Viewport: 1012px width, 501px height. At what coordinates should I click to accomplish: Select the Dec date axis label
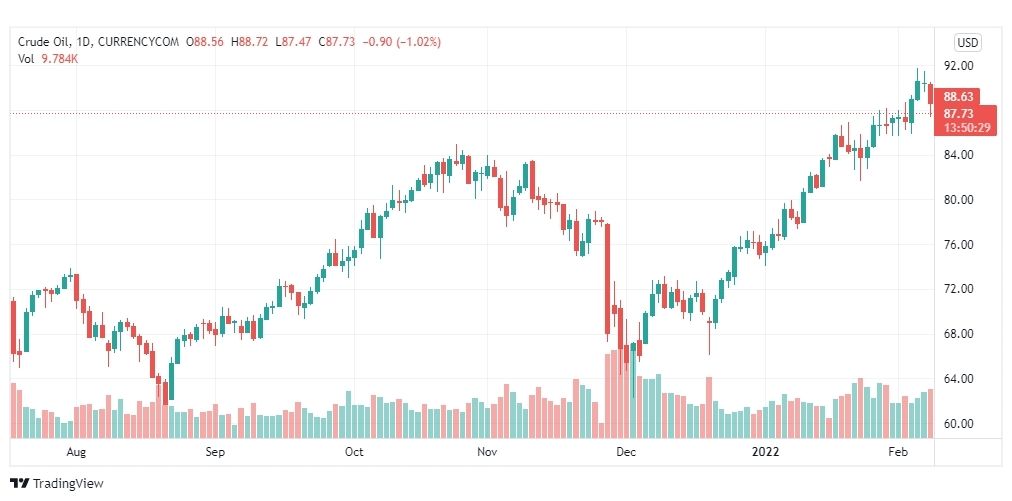[626, 451]
